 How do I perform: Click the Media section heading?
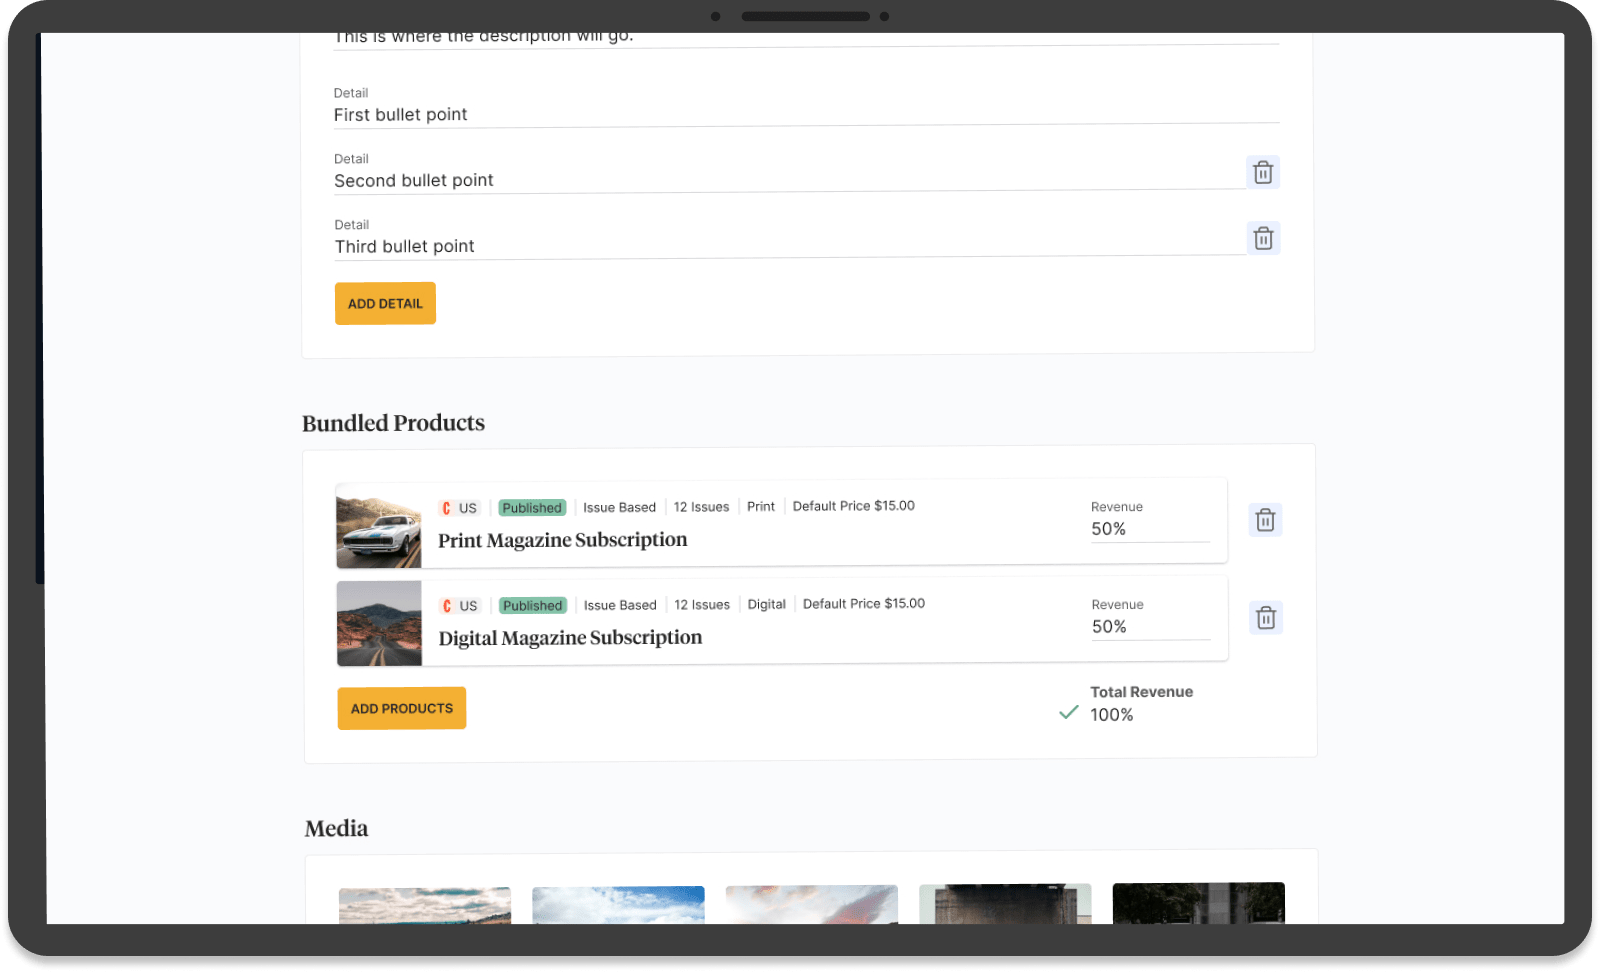337,829
